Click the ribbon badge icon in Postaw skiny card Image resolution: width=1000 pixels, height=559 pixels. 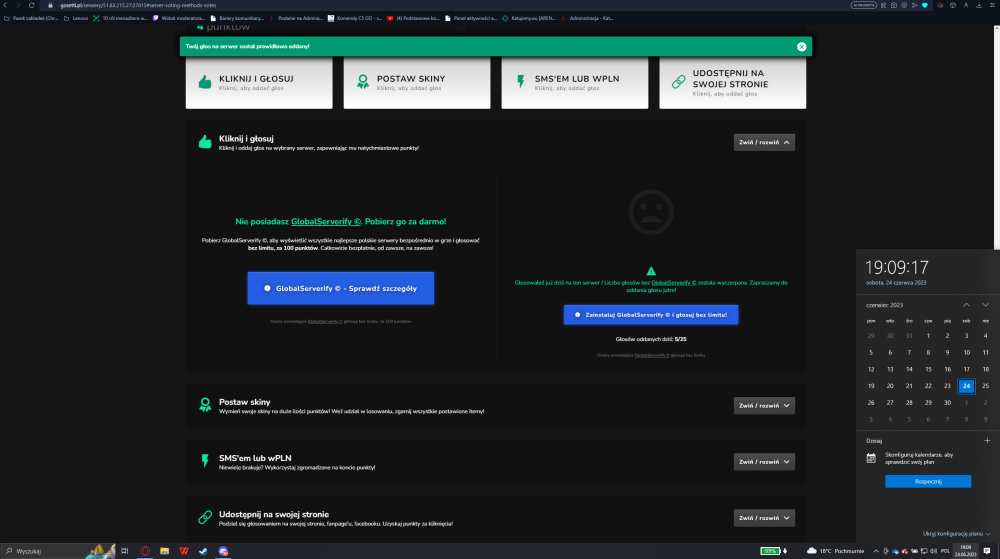tap(363, 82)
